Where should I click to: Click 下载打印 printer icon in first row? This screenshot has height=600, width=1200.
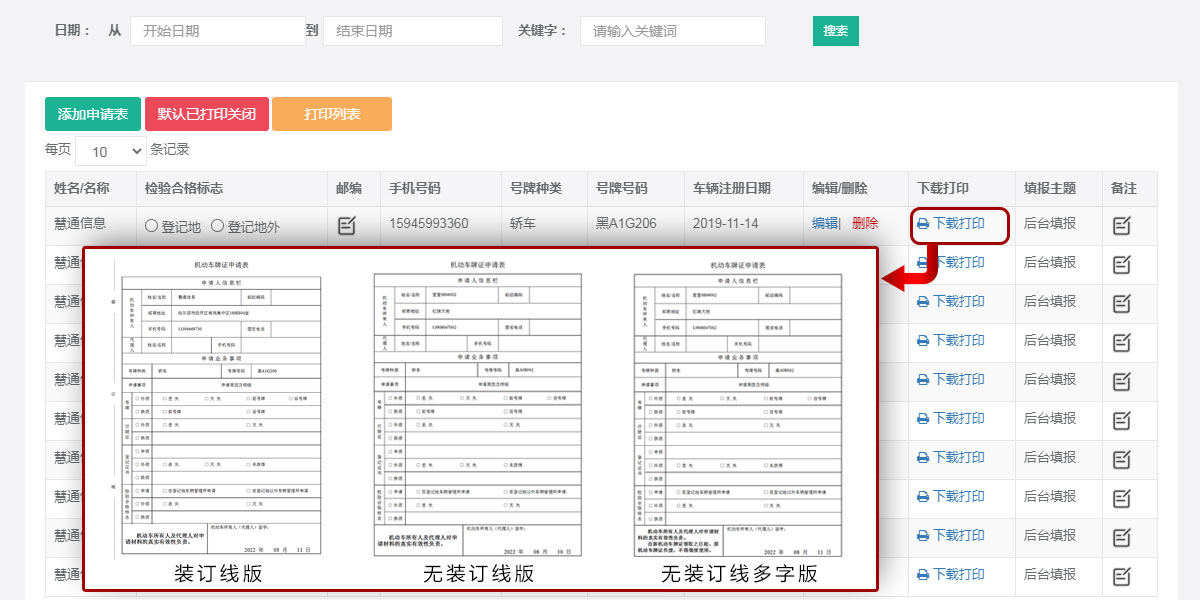(923, 224)
